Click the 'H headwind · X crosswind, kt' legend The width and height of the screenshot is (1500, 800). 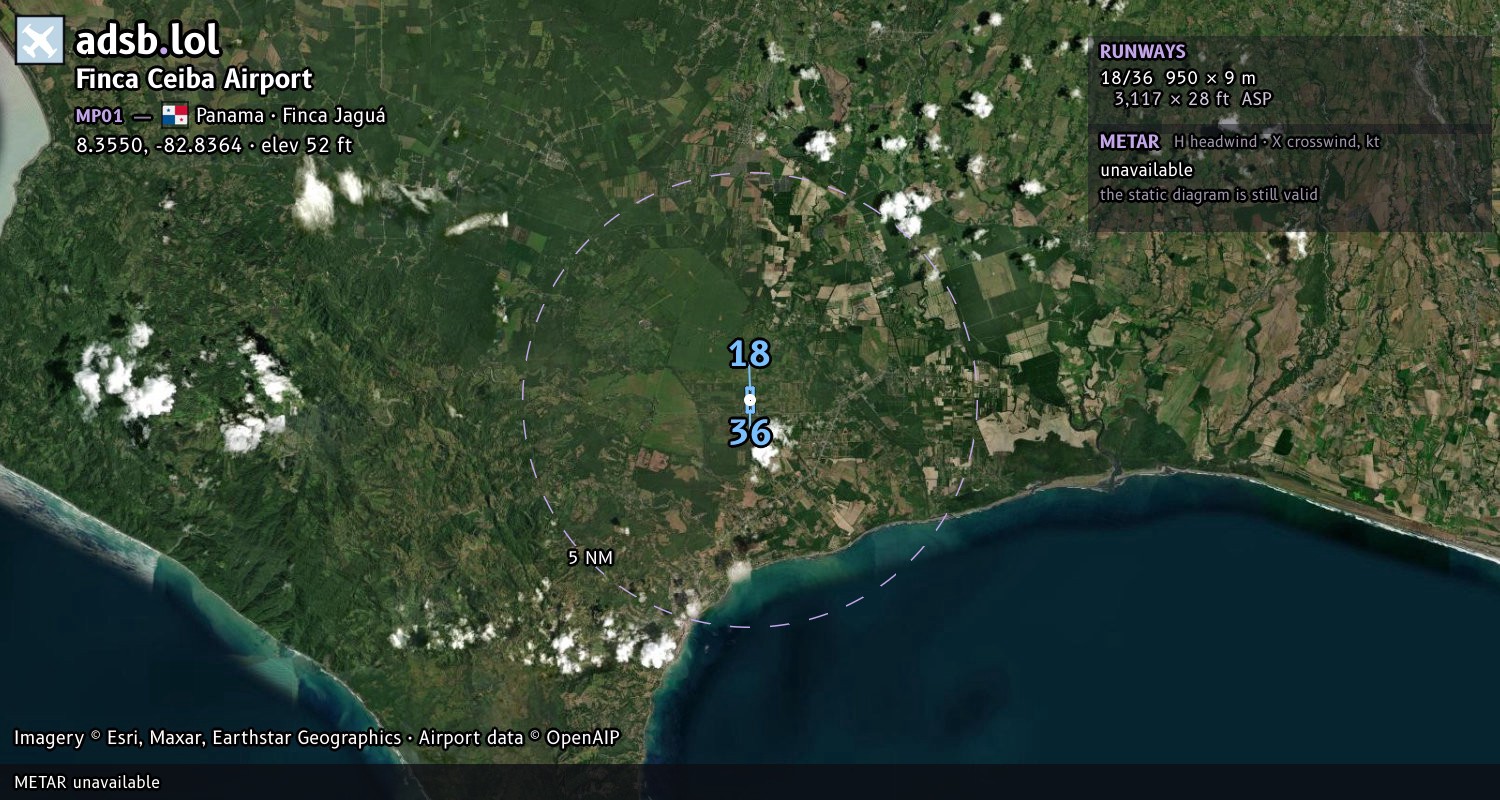pyautogui.click(x=1277, y=142)
